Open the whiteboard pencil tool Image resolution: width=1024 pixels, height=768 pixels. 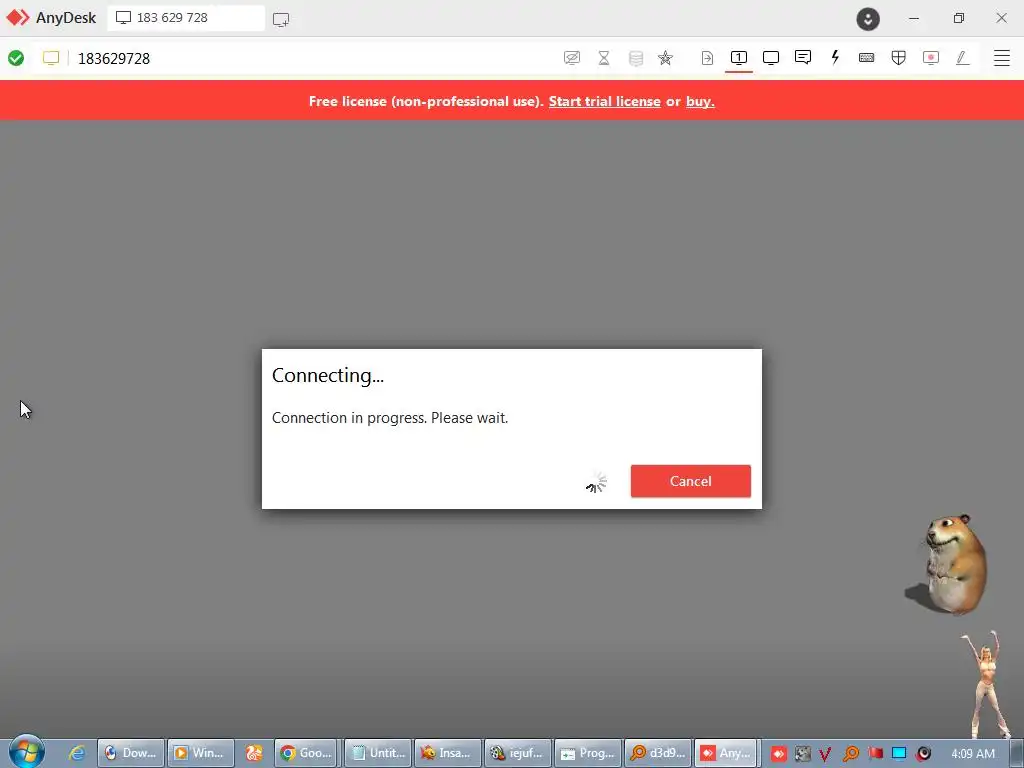[x=963, y=58]
